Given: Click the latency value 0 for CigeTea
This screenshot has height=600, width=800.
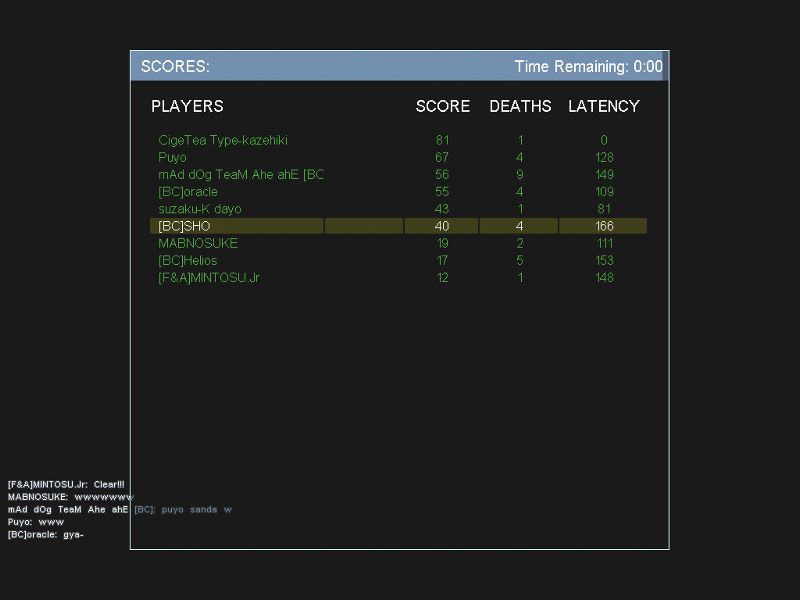Looking at the screenshot, I should click(x=604, y=140).
